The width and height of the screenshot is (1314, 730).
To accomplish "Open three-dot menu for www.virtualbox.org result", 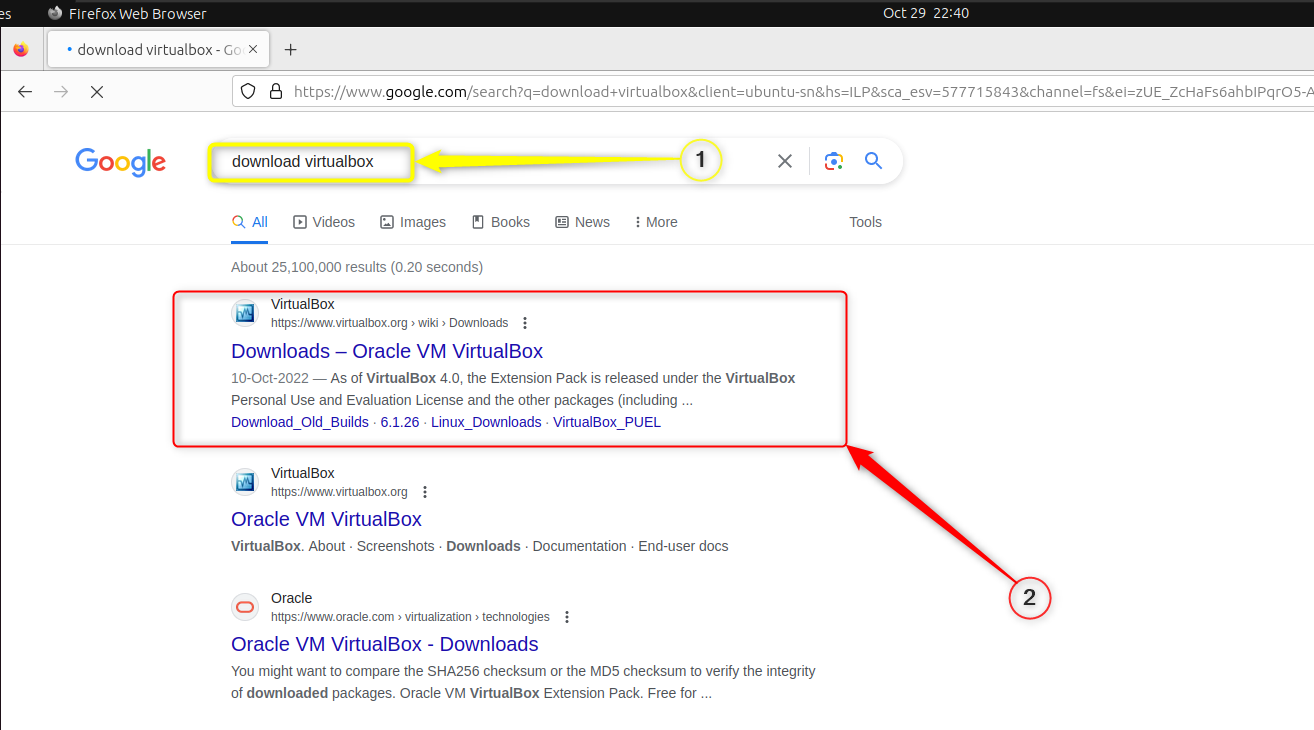I will (x=425, y=492).
